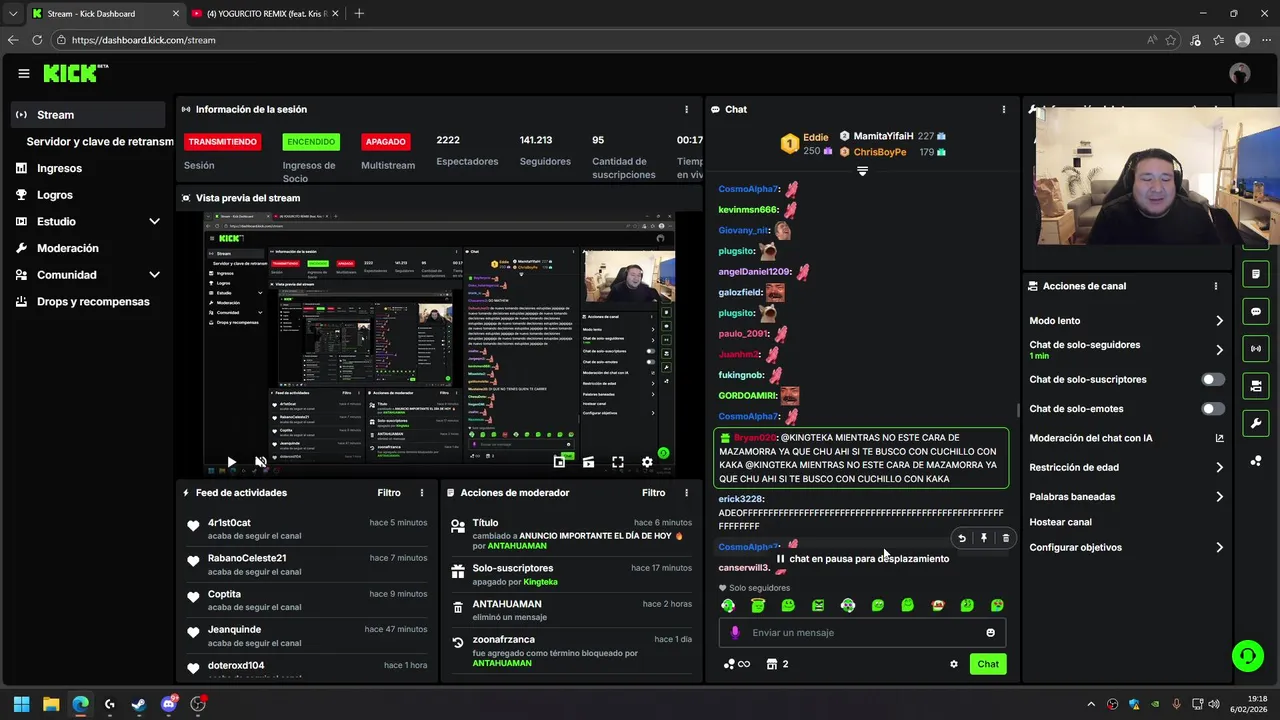Screen dimensions: 1280x720
Task: Click the Enviar un mensaje field
Action: (x=862, y=633)
